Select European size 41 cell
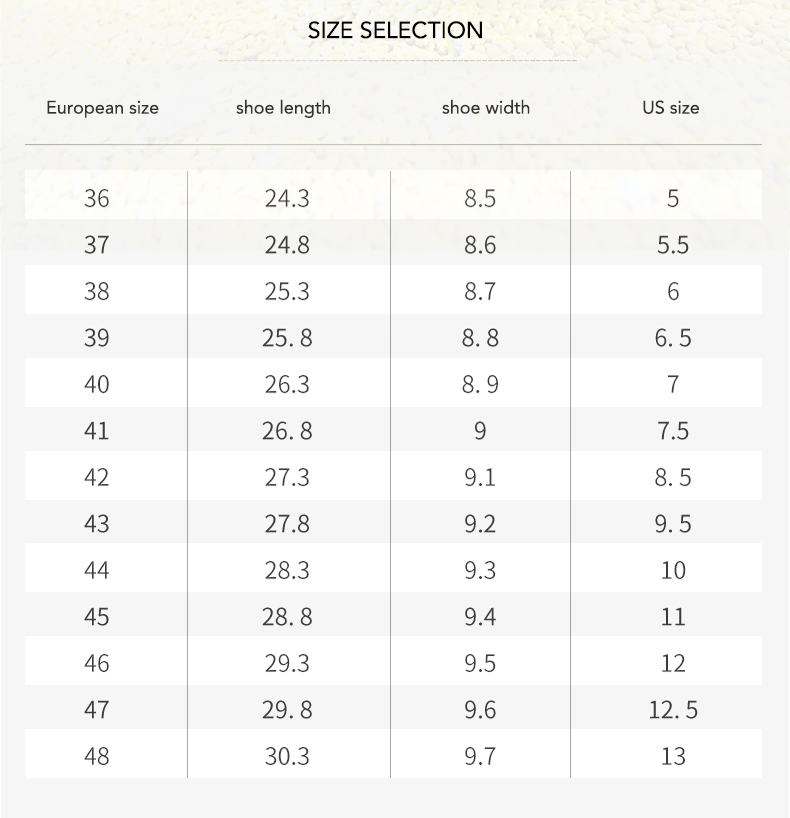This screenshot has width=790, height=818. click(97, 431)
